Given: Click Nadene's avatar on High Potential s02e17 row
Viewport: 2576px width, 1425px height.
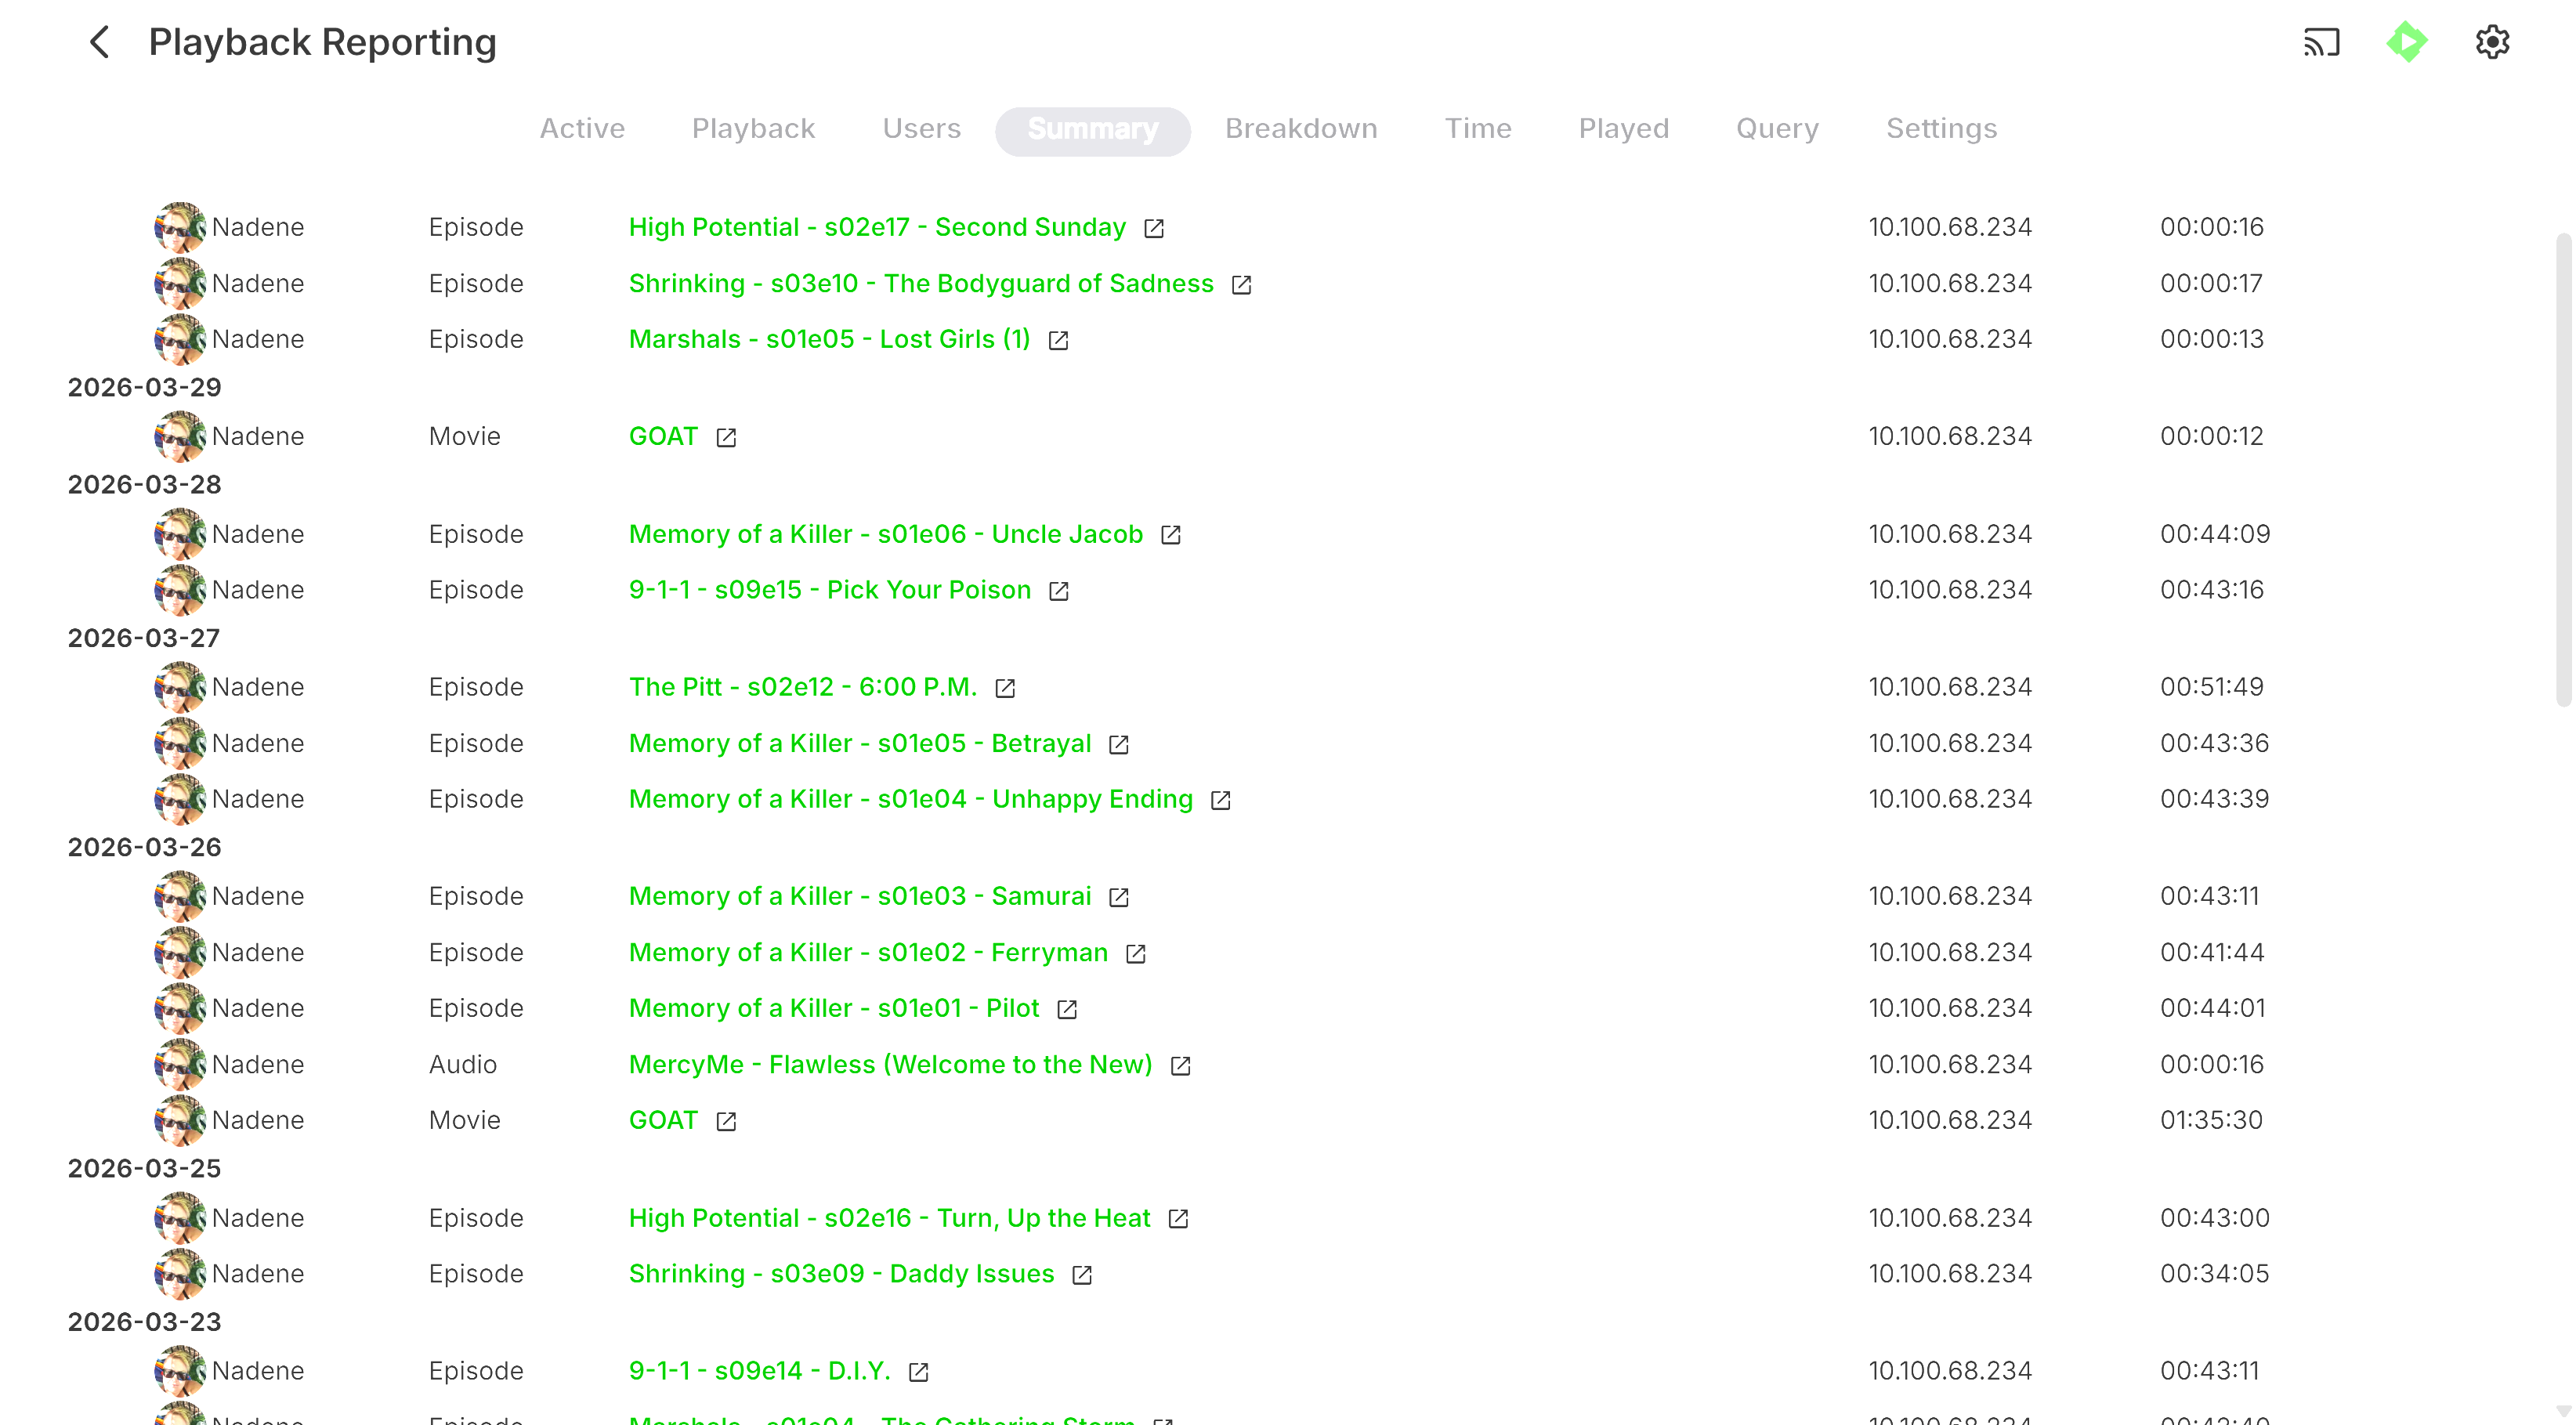Looking at the screenshot, I should click(x=180, y=227).
